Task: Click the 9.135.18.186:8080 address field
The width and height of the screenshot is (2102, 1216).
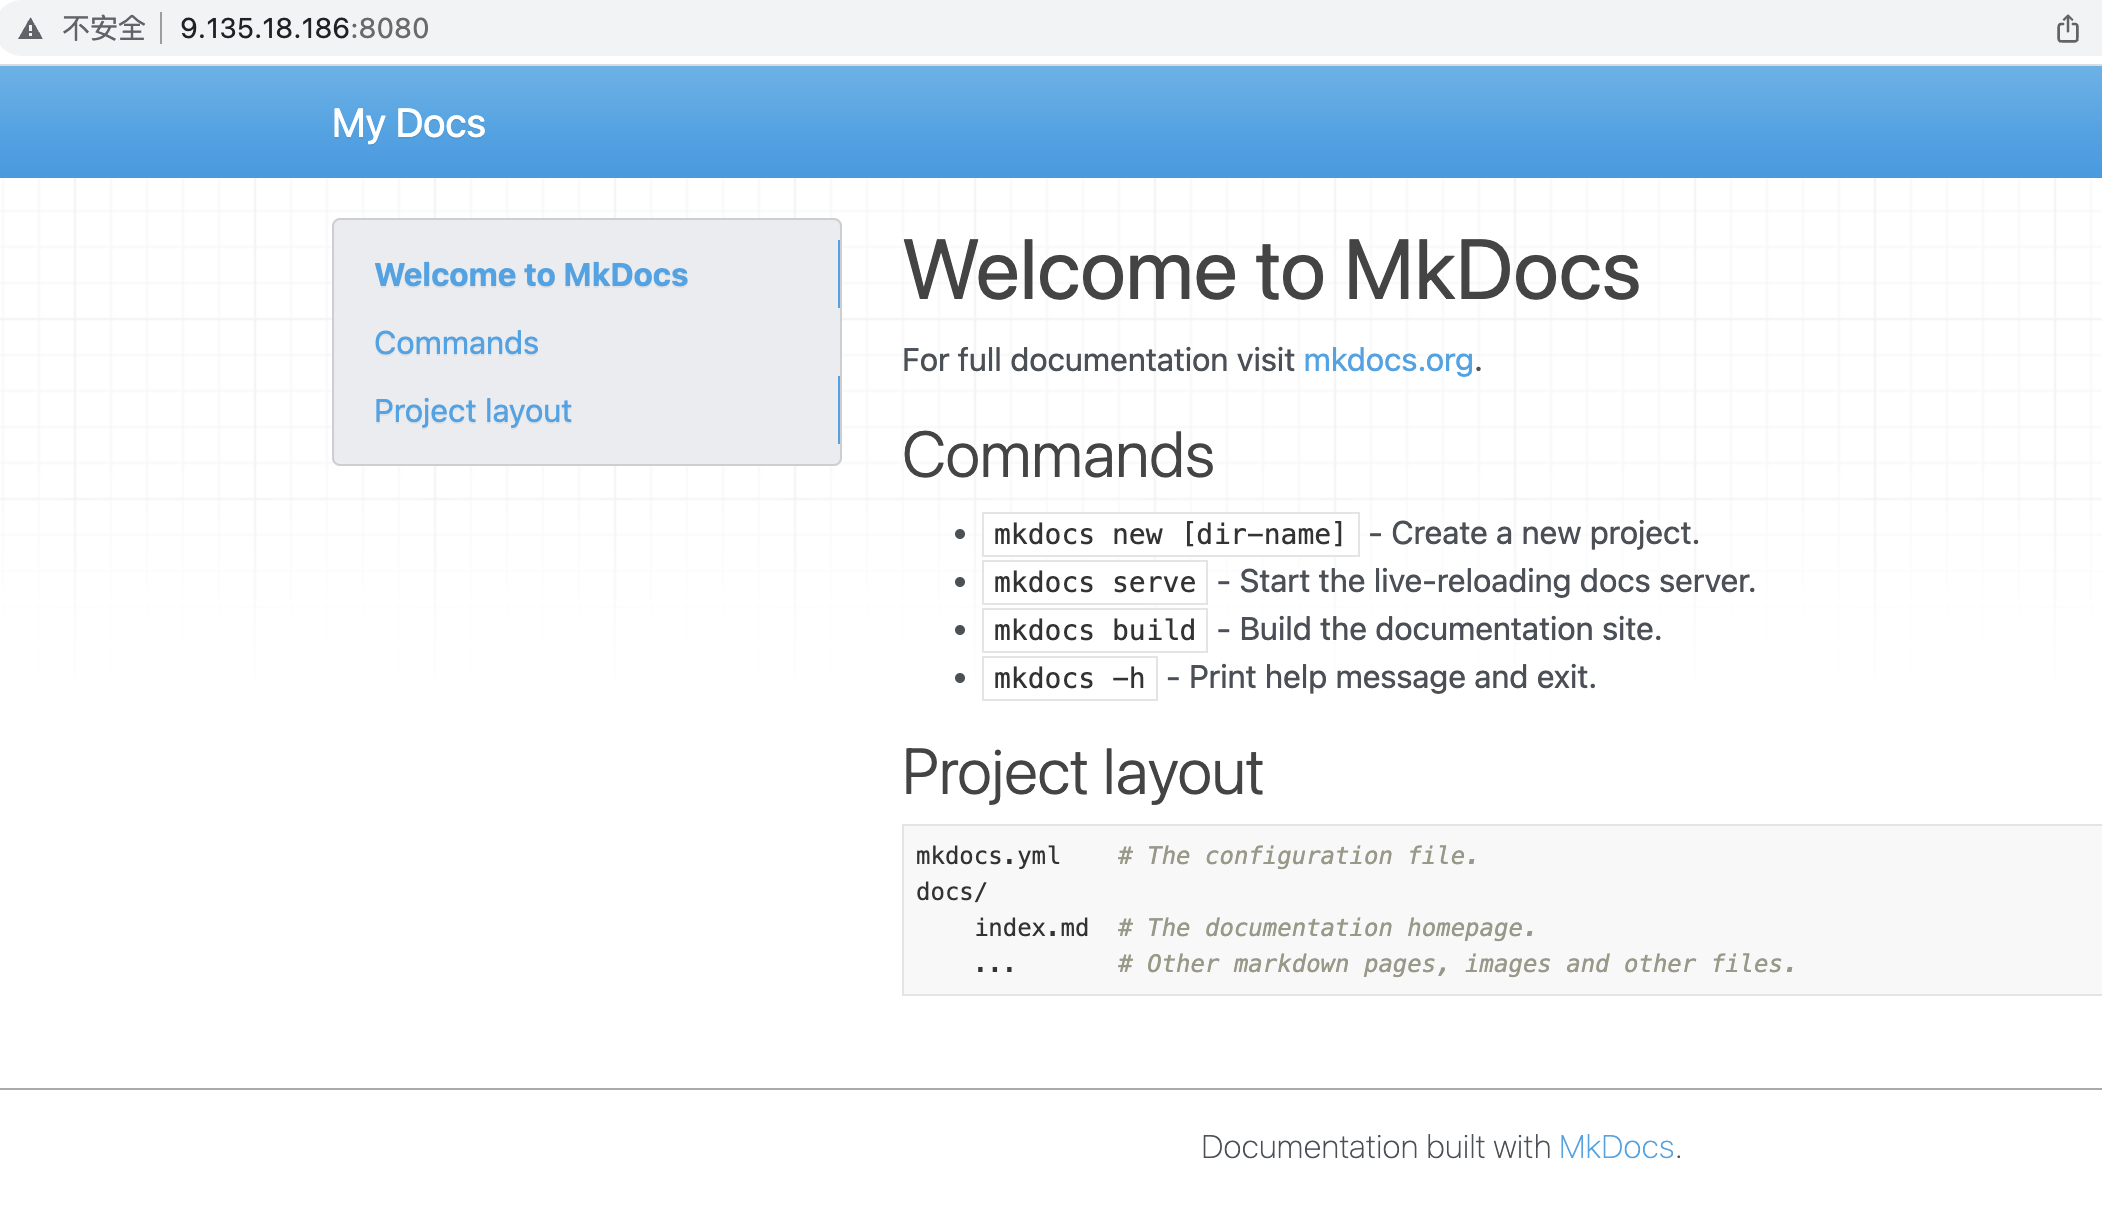Action: point(304,28)
